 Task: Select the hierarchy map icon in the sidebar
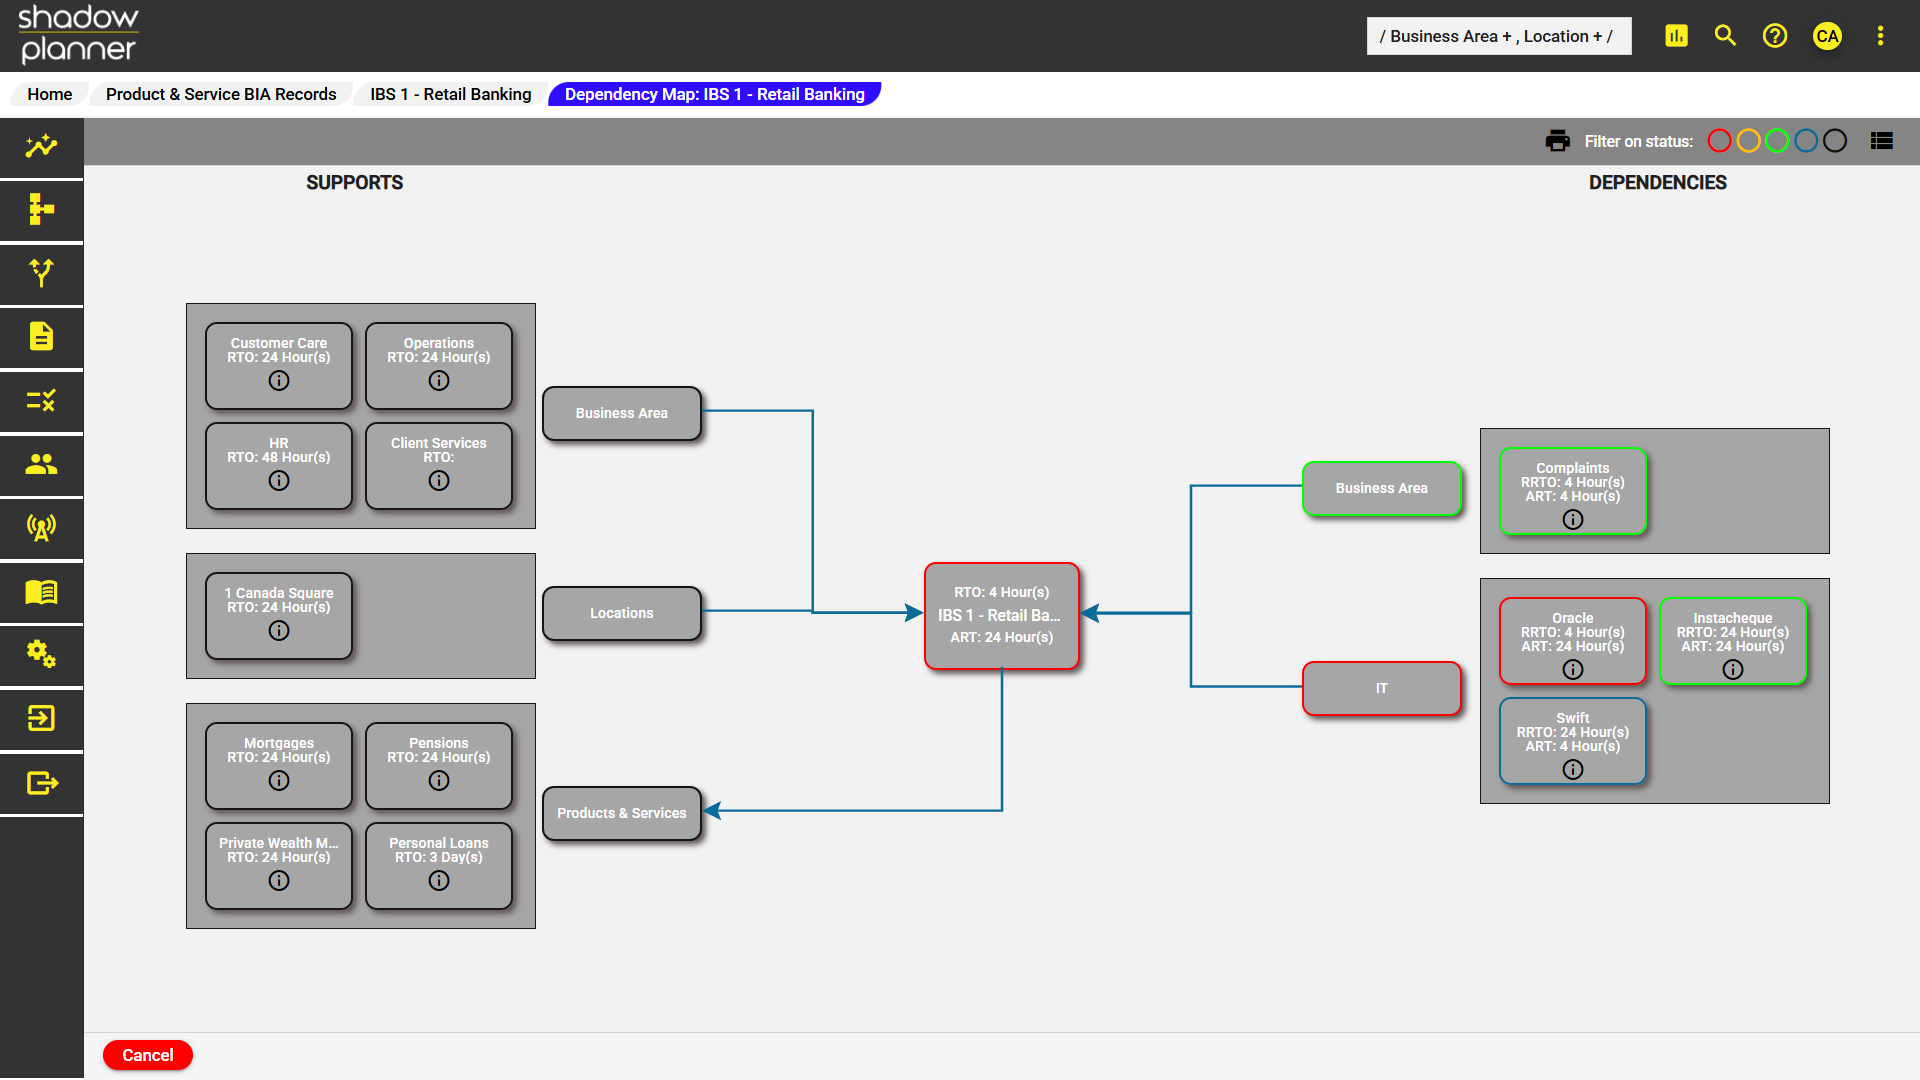pyautogui.click(x=41, y=211)
